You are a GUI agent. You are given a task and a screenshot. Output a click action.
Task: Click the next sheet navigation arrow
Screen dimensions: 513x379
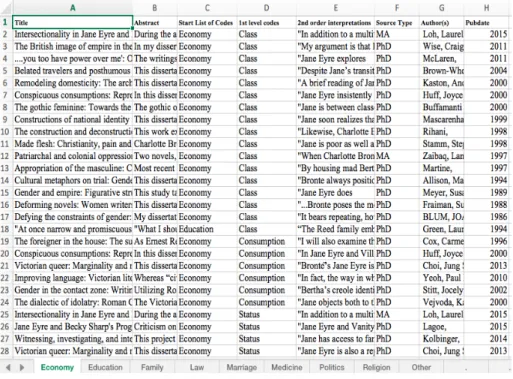[x=22, y=367]
